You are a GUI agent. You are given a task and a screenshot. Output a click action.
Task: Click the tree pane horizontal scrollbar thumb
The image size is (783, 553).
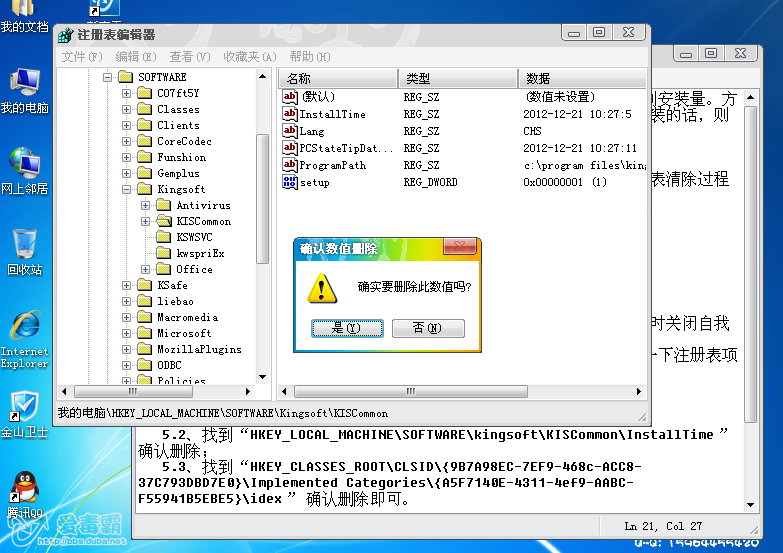pyautogui.click(x=132, y=391)
